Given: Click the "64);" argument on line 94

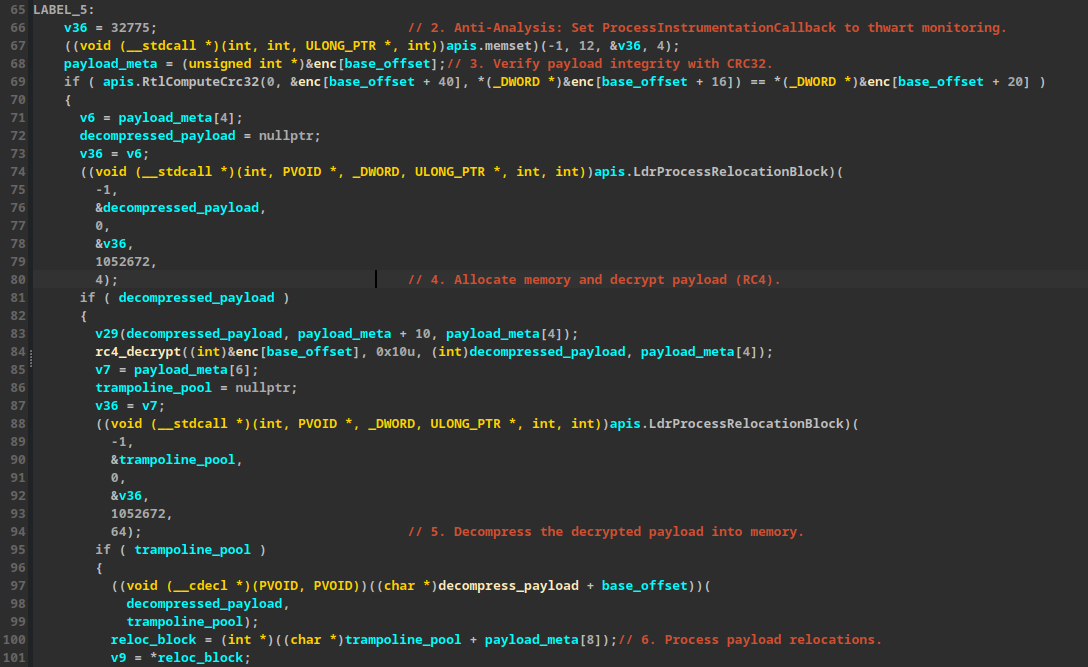Looking at the screenshot, I should click(126, 533).
